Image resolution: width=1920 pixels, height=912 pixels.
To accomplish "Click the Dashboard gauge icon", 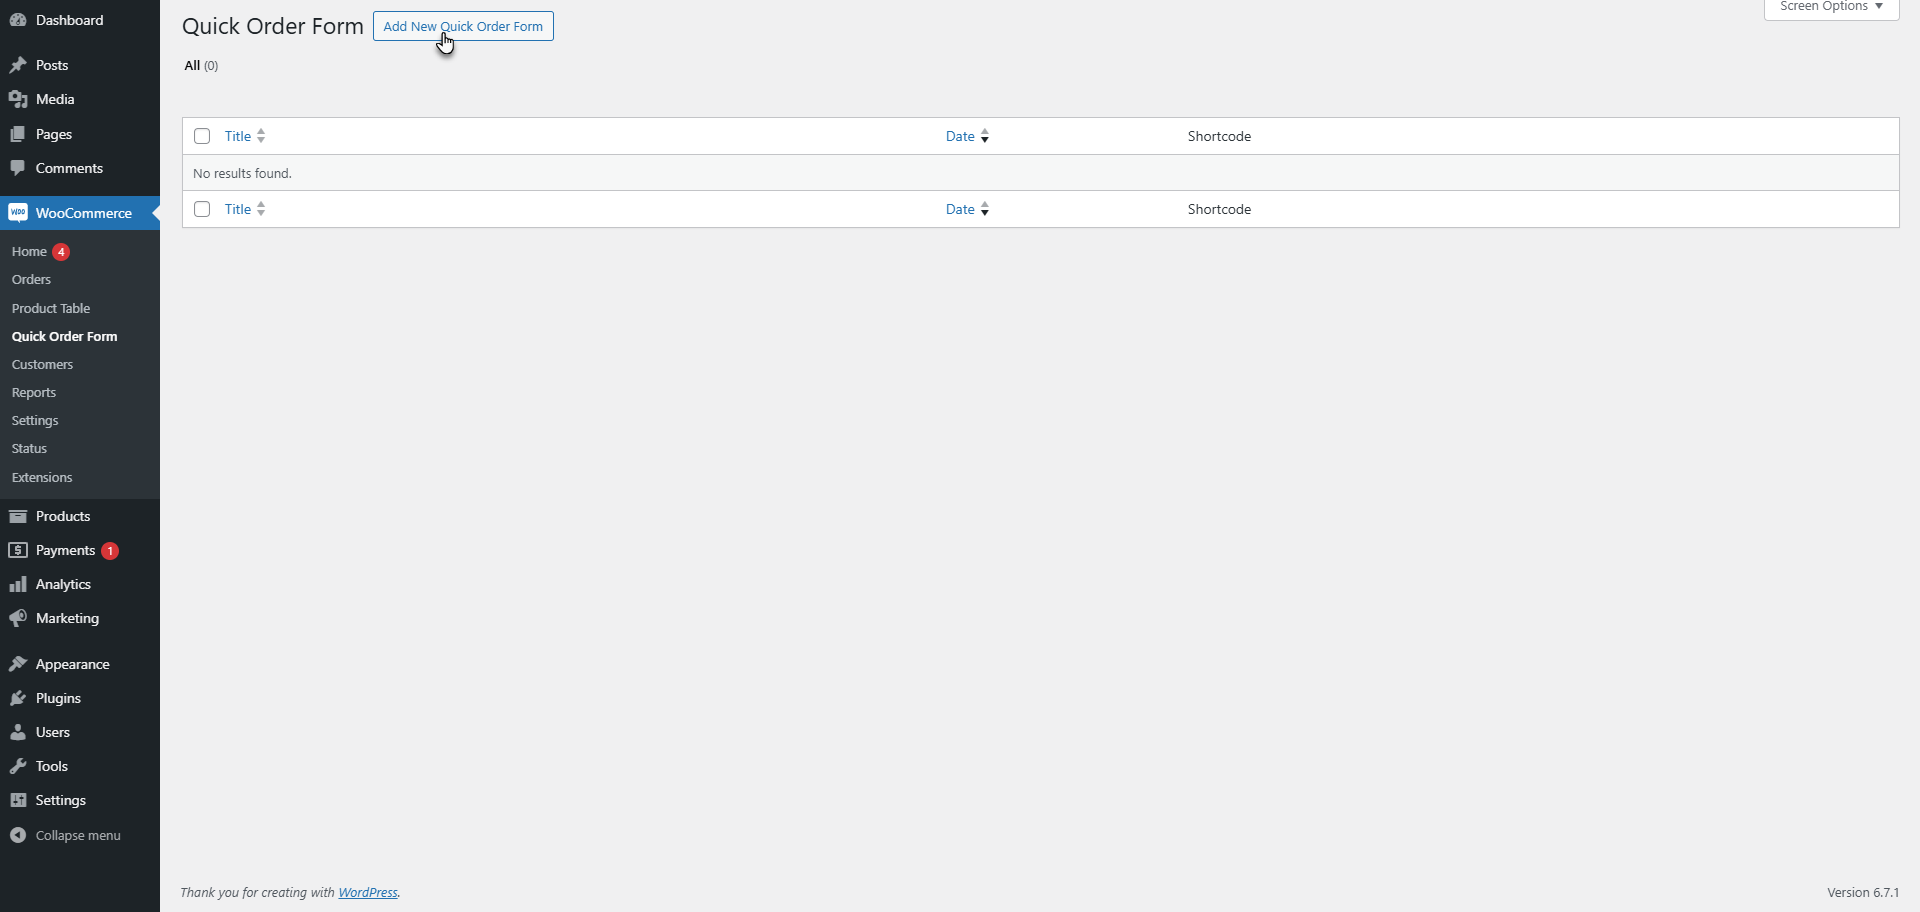I will tap(18, 20).
